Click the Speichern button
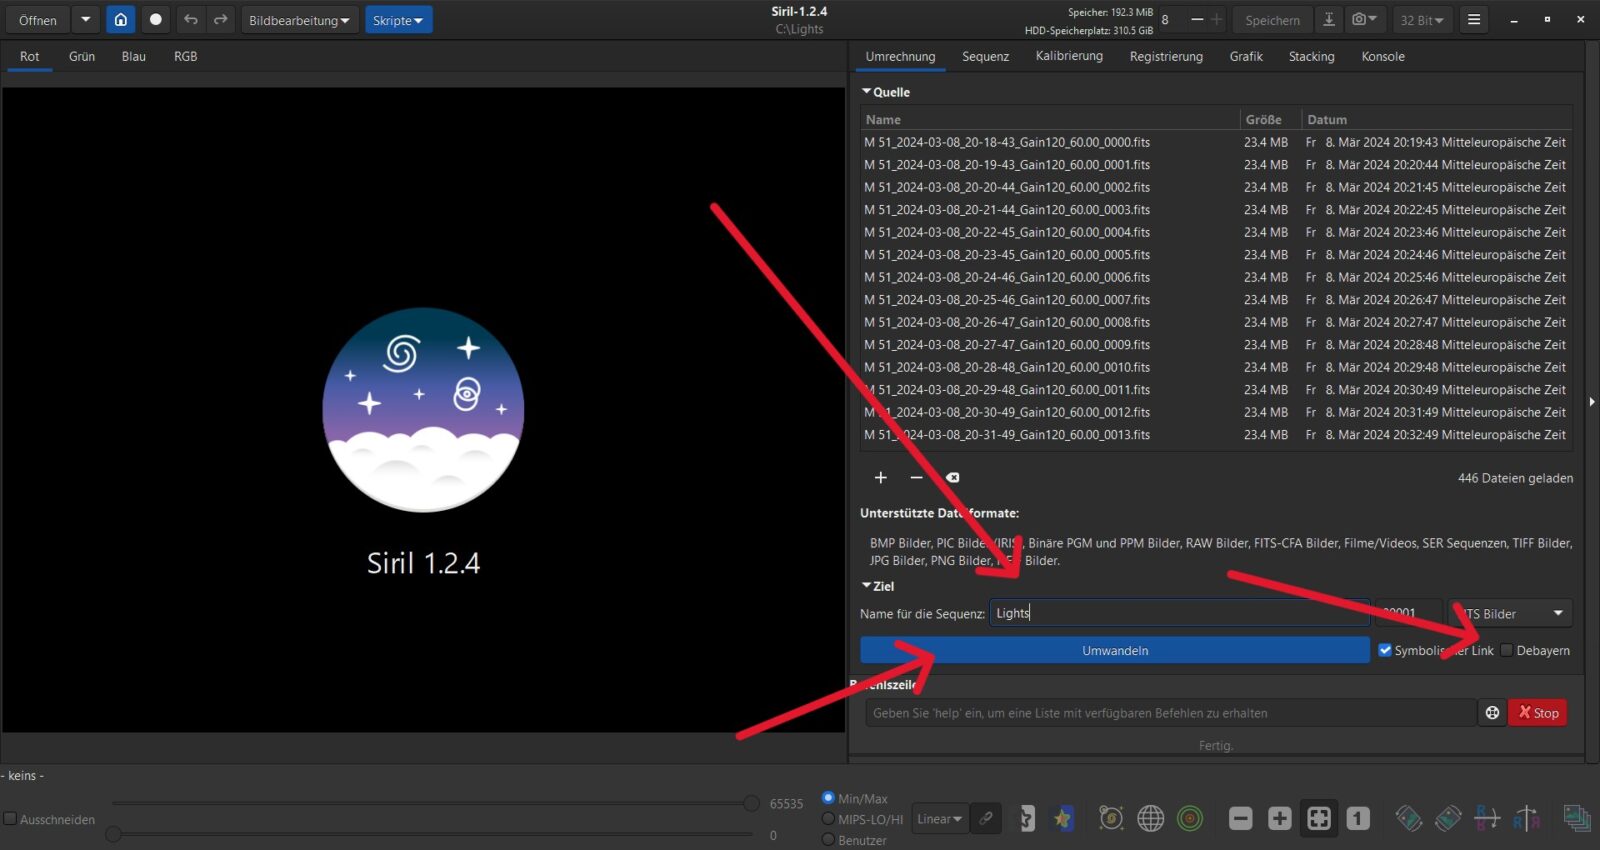 (x=1272, y=20)
